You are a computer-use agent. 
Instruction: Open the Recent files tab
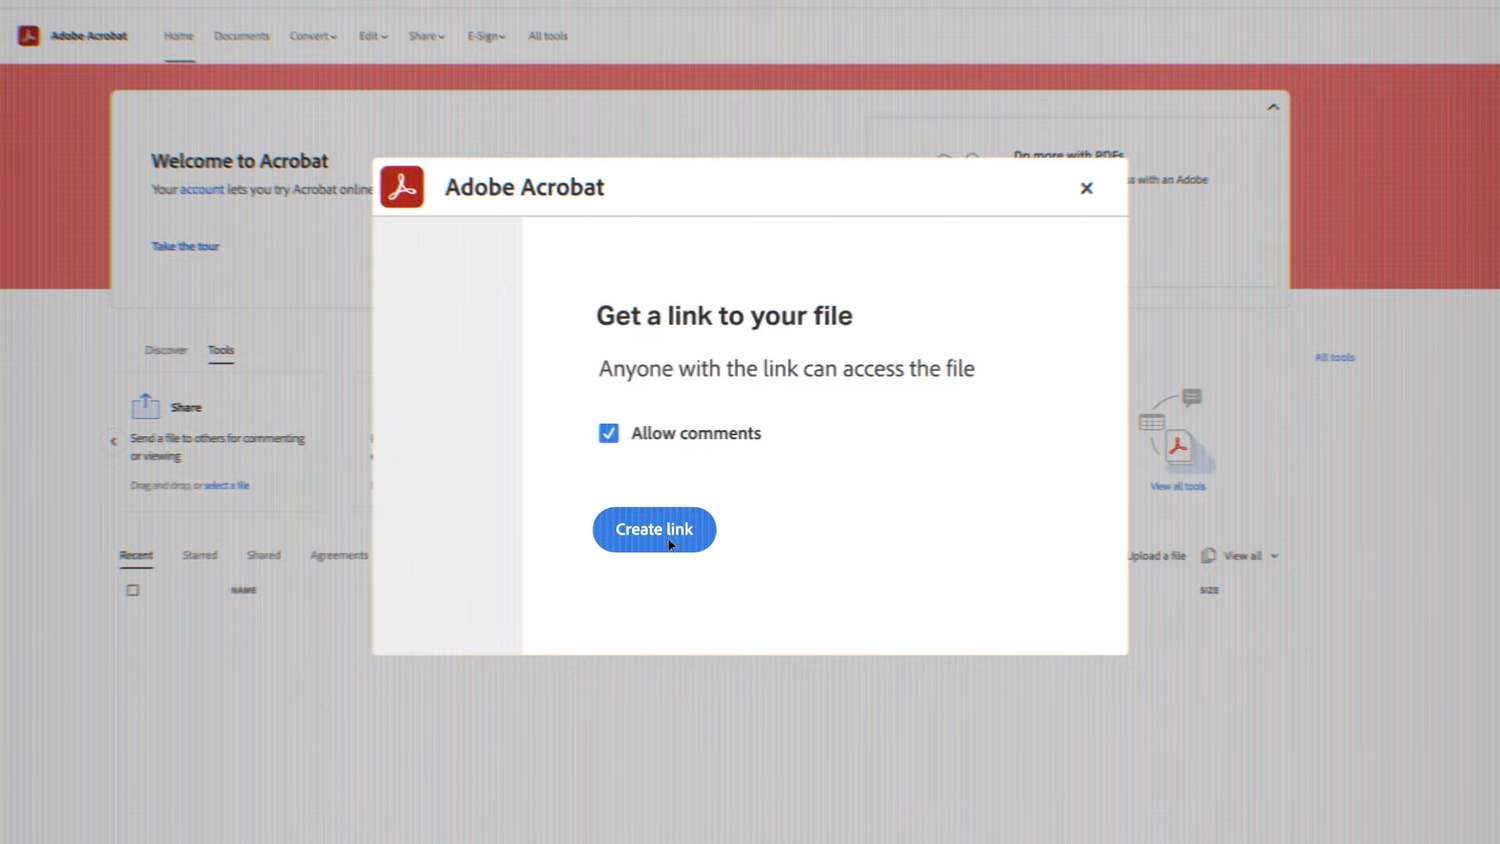(136, 555)
